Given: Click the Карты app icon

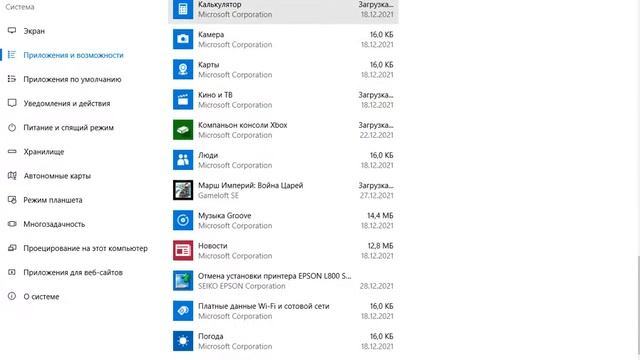Looking at the screenshot, I should [183, 69].
